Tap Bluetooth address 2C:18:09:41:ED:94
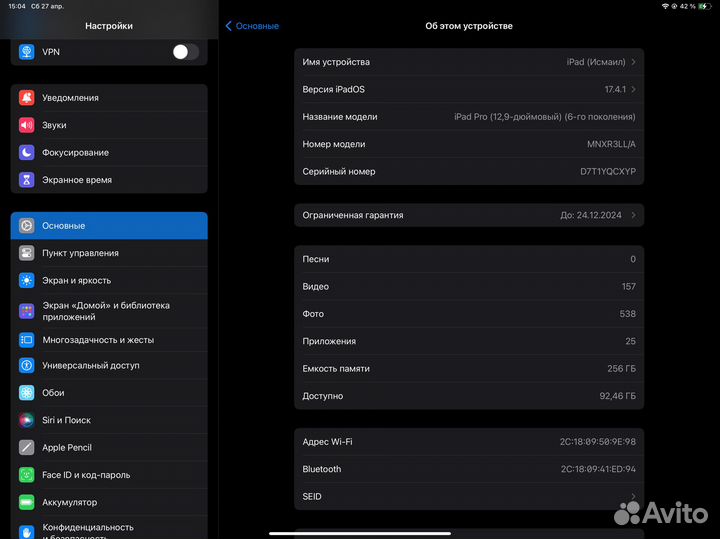The image size is (720, 539). tap(598, 469)
